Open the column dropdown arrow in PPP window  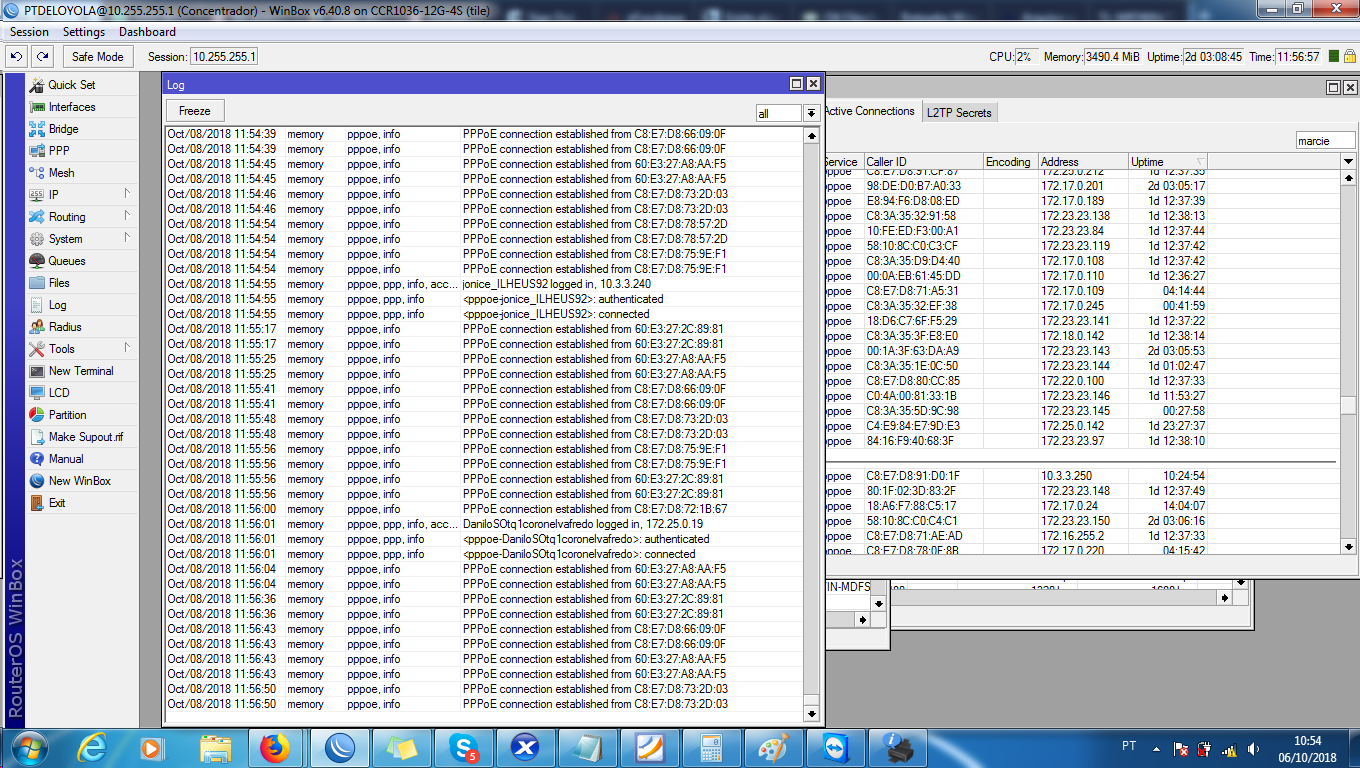pyautogui.click(x=1348, y=162)
